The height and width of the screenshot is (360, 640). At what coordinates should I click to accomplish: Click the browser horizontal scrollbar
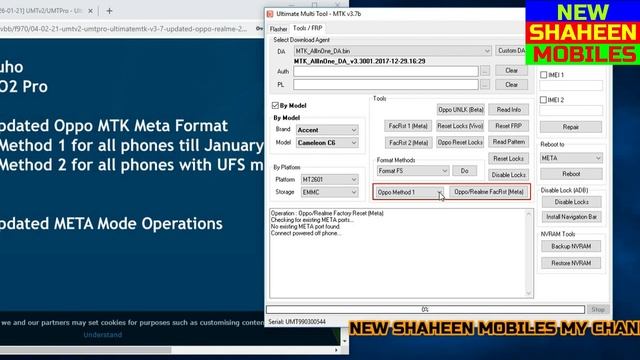pos(86,350)
